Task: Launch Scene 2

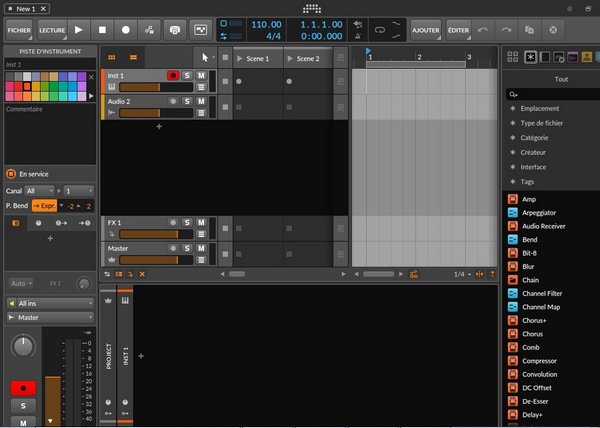Action: click(x=290, y=59)
